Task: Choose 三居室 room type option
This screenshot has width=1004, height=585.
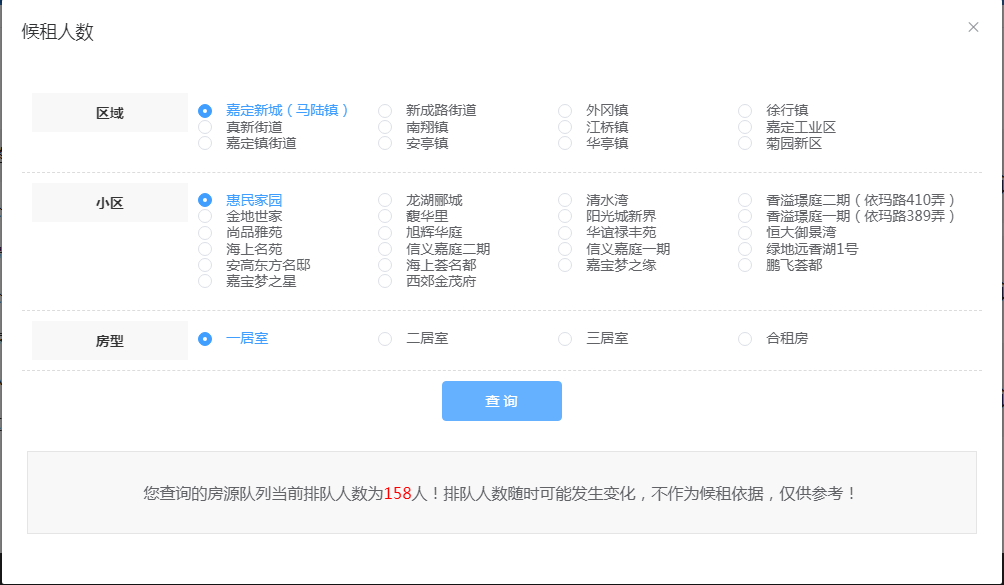Action: pos(565,339)
